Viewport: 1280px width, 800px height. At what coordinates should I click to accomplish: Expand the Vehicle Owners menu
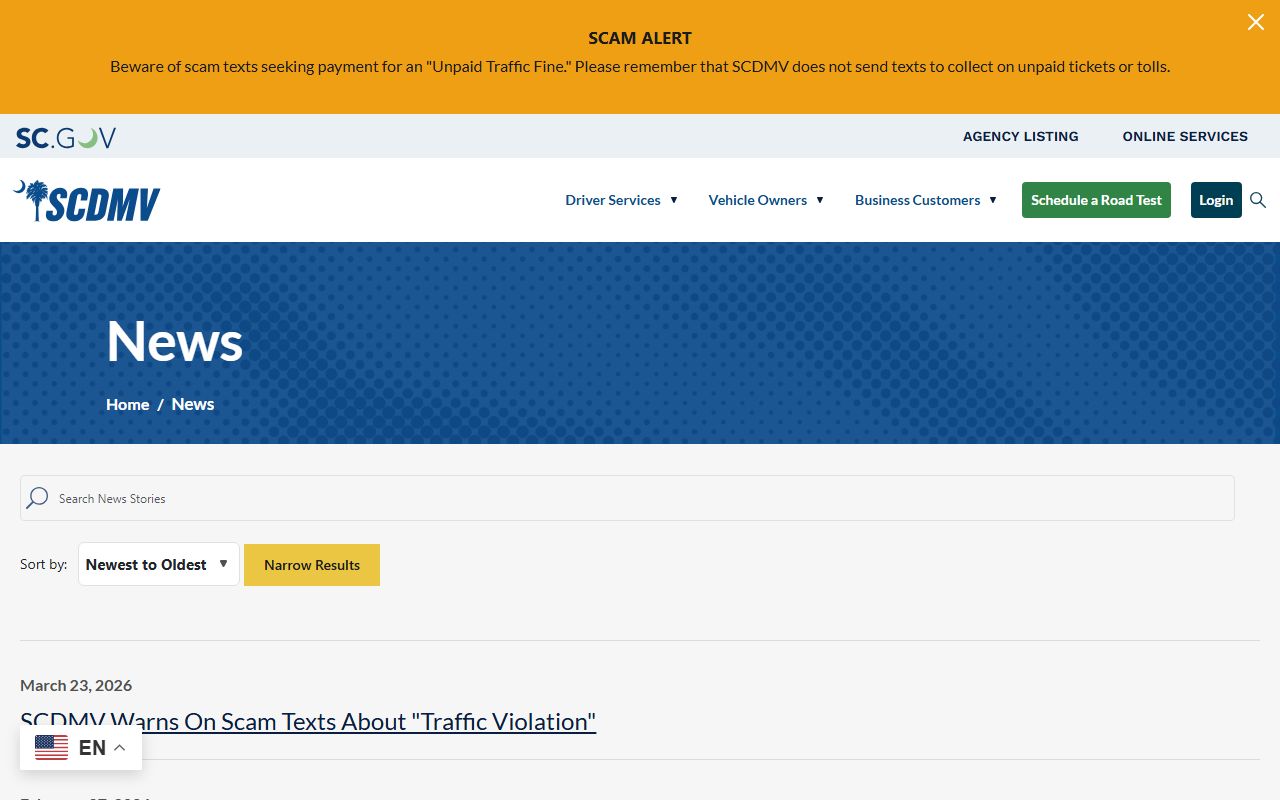tap(766, 200)
